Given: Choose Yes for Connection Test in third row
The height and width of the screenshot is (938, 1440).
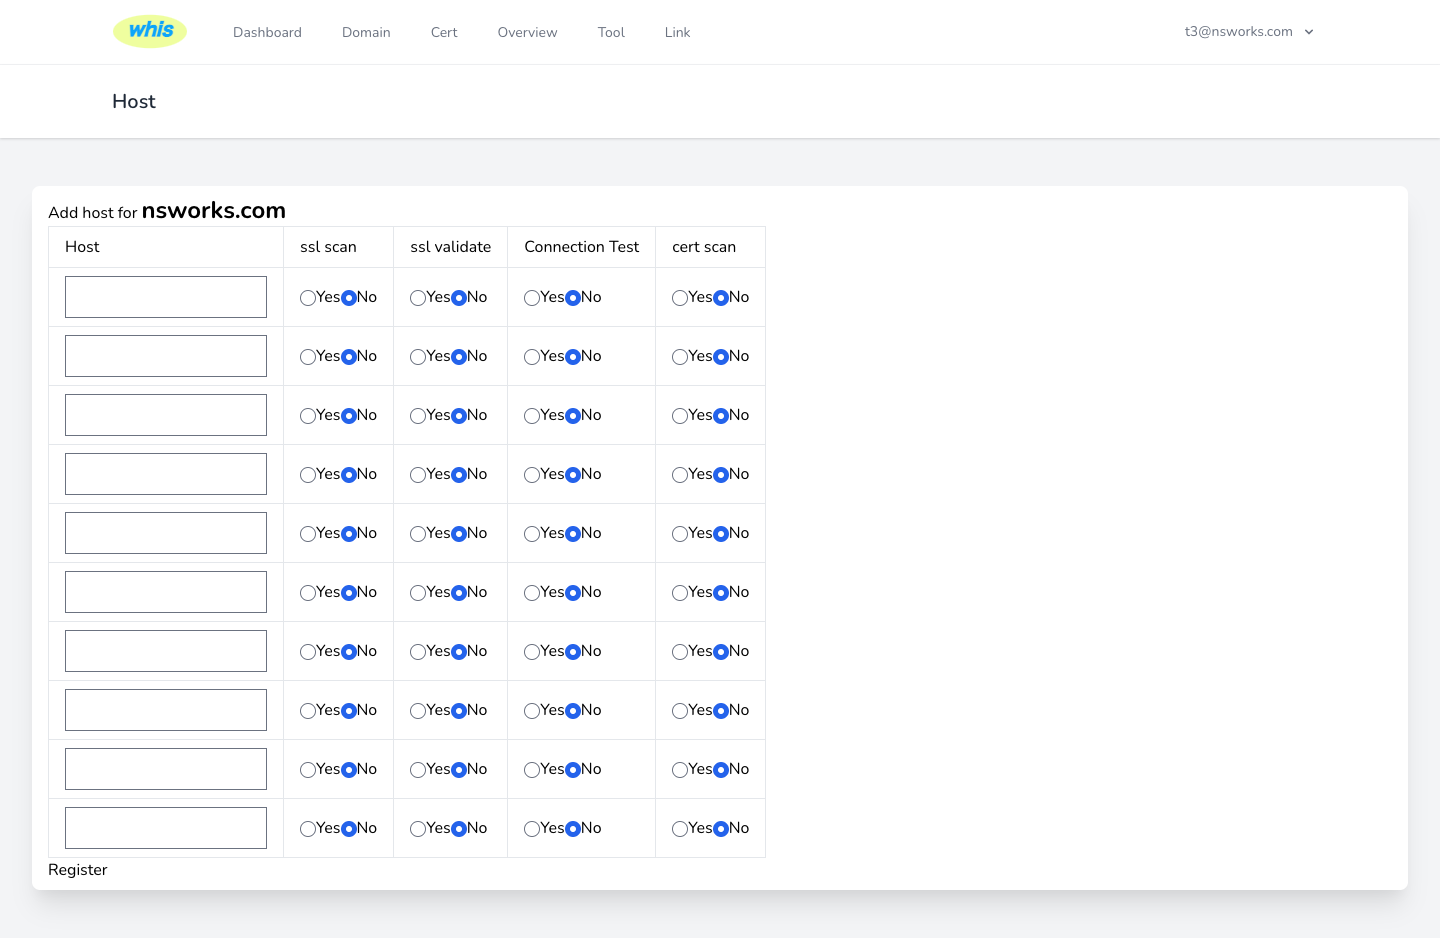Looking at the screenshot, I should point(532,416).
